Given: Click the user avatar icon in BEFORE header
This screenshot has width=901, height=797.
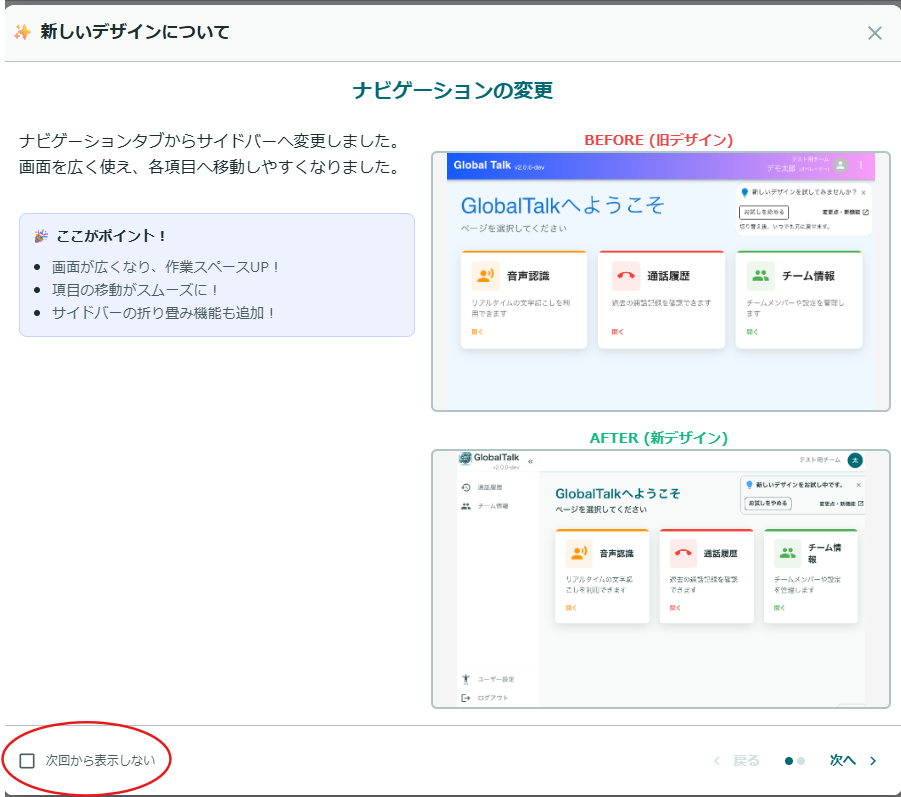Looking at the screenshot, I should click(841, 165).
